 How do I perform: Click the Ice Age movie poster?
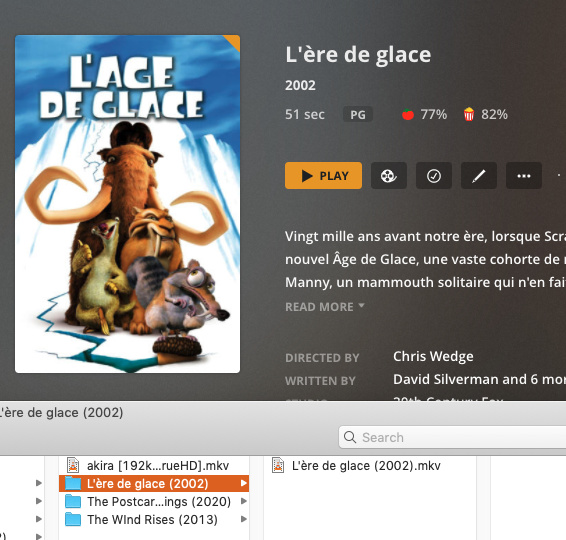click(x=127, y=204)
